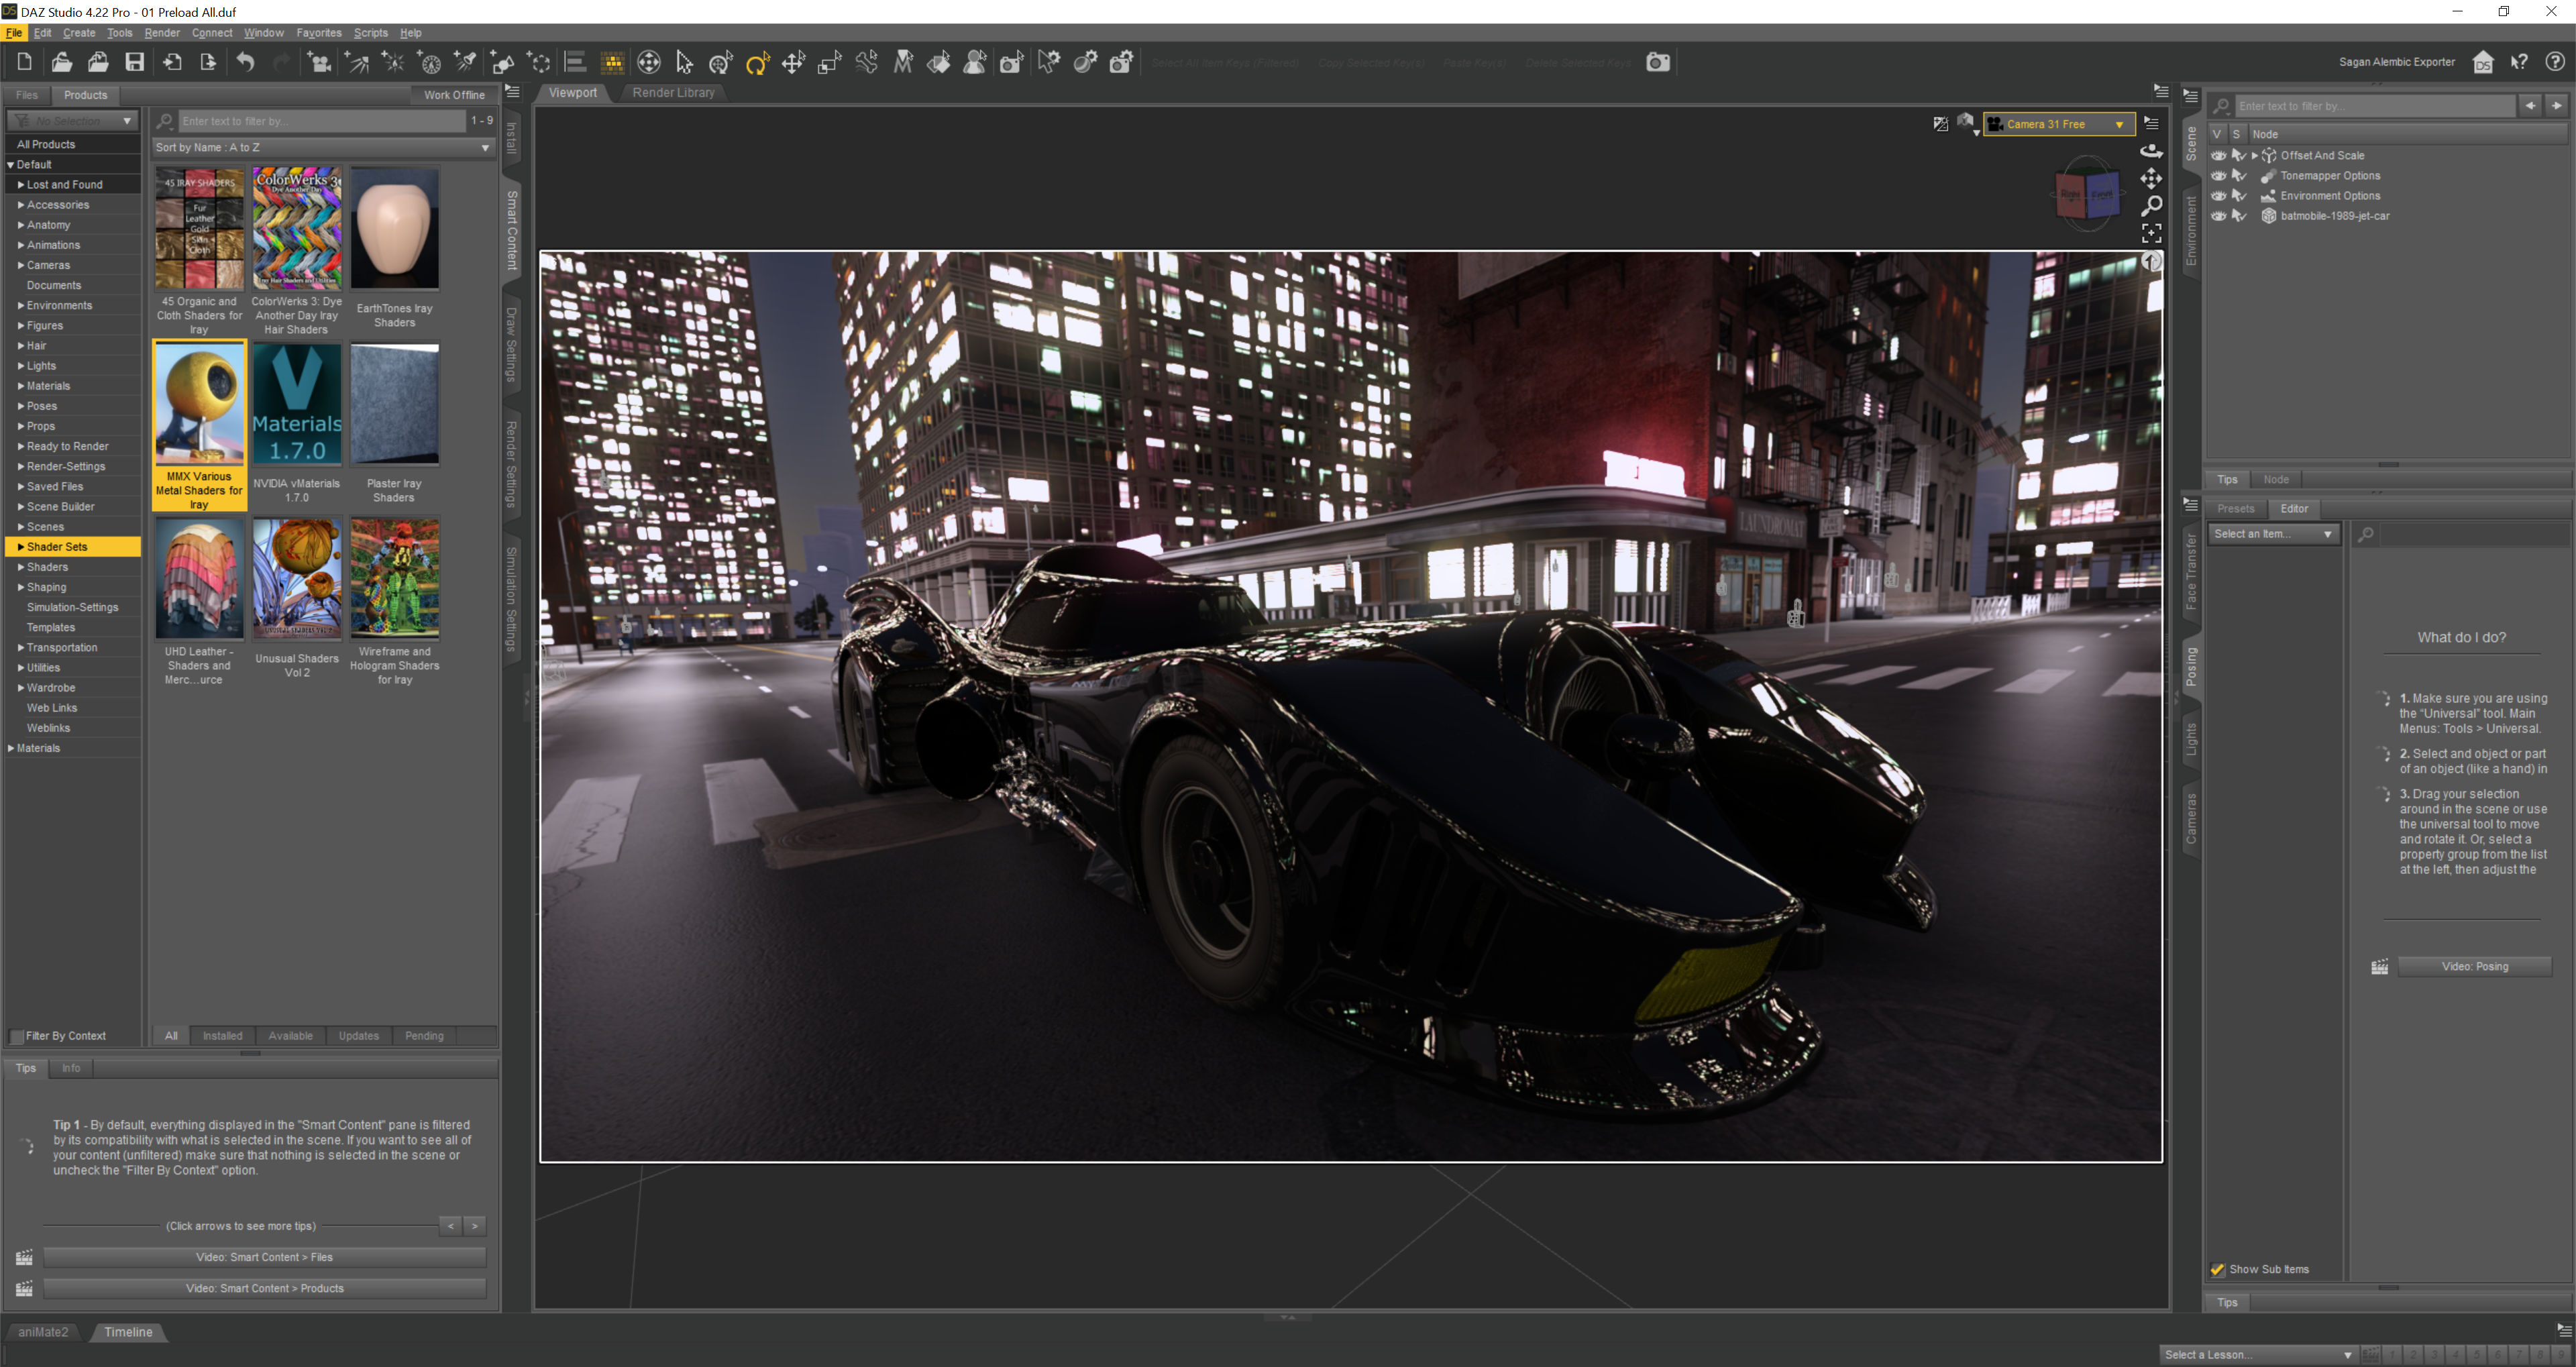Toggle selectability for Offset And Scale
The width and height of the screenshot is (2576, 1367).
[2239, 155]
